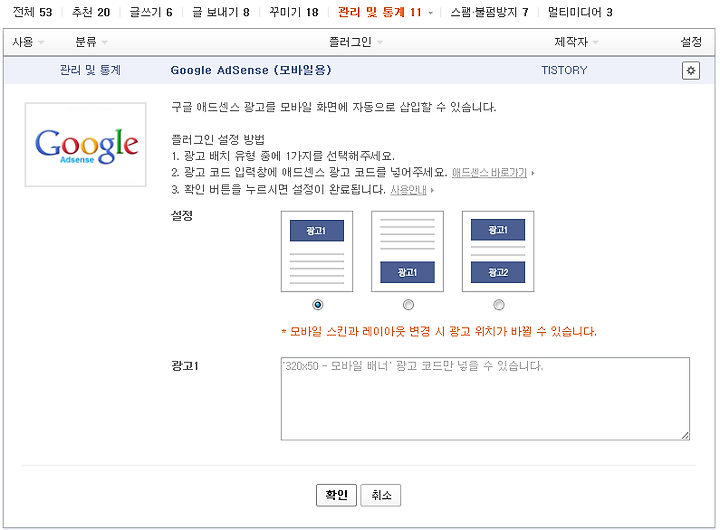Switch to the 글 보내기 8 tab
Image resolution: width=720 pixels, height=530 pixels.
(221, 12)
